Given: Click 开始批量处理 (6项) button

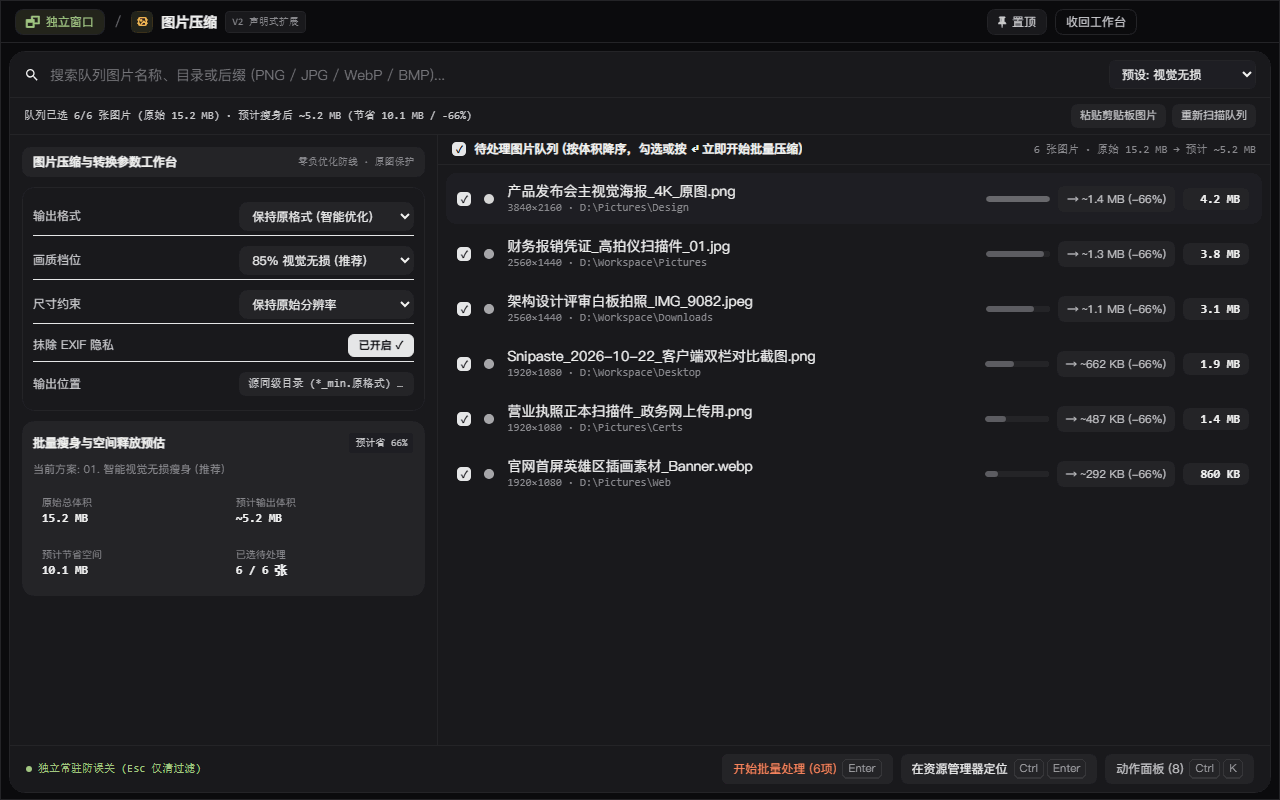Looking at the screenshot, I should click(807, 769).
